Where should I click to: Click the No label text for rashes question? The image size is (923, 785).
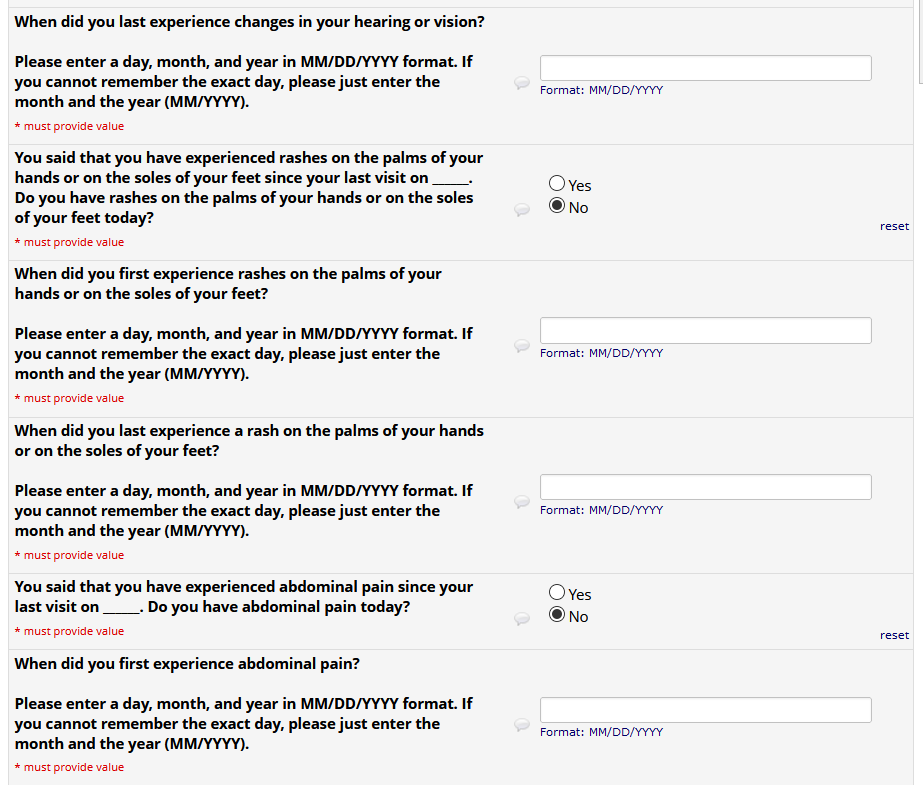pyautogui.click(x=578, y=208)
